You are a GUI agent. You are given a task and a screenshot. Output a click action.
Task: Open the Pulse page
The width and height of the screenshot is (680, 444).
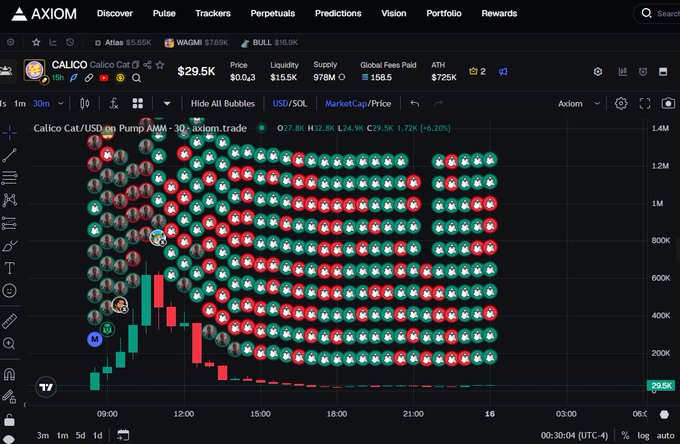[164, 13]
